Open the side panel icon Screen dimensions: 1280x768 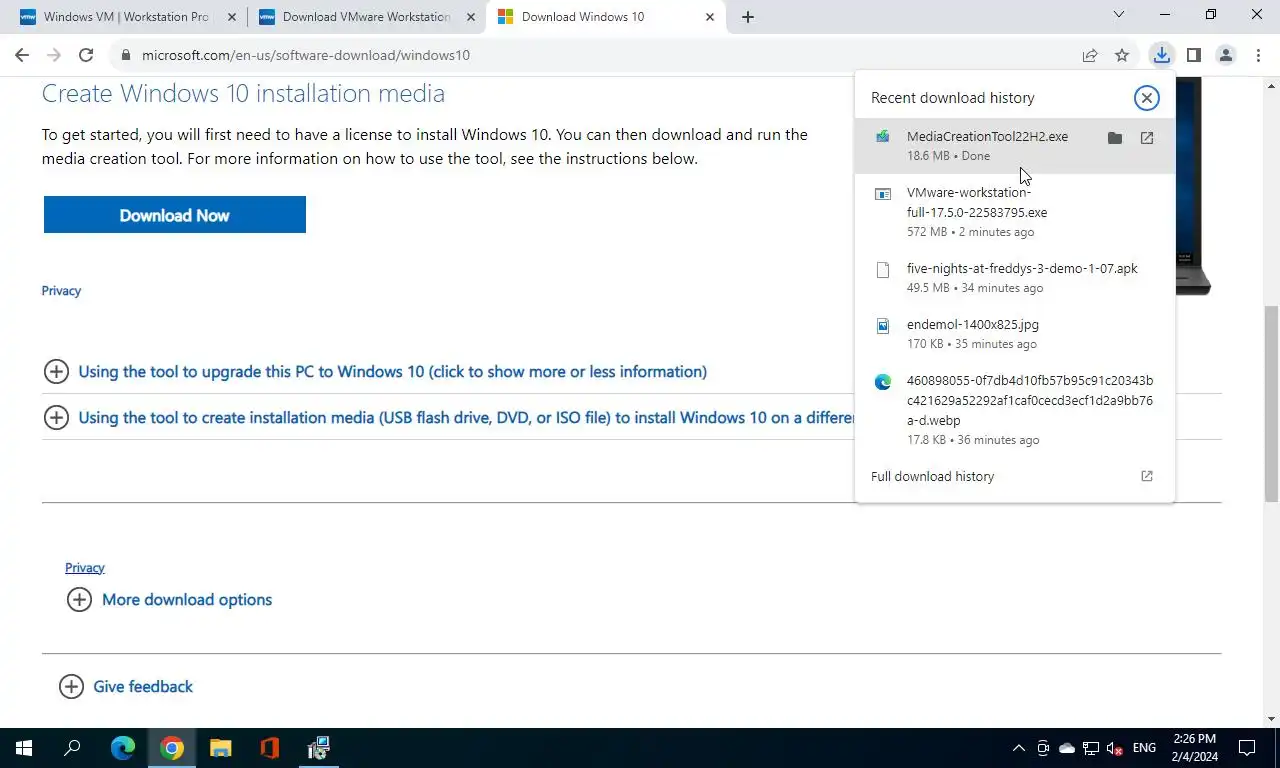1193,55
